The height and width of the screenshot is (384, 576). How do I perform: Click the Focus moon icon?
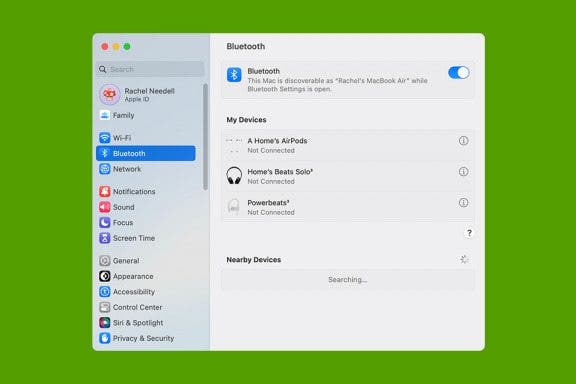coord(105,223)
